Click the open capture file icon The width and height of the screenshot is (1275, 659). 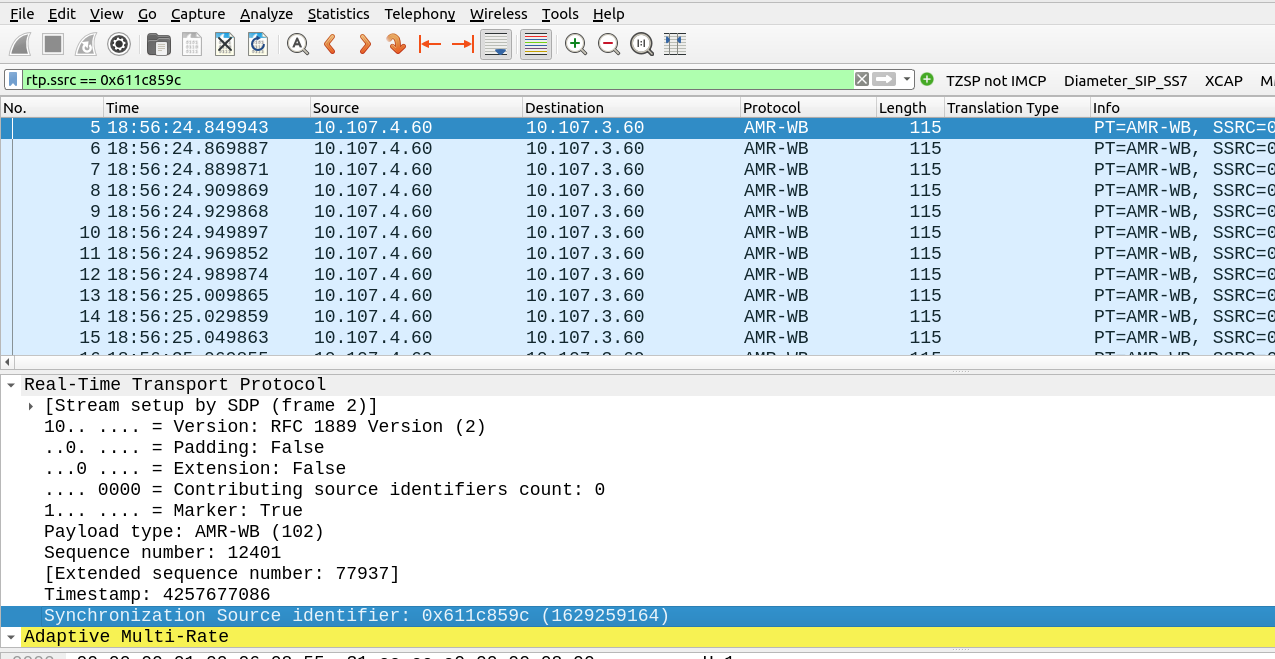pyautogui.click(x=158, y=44)
